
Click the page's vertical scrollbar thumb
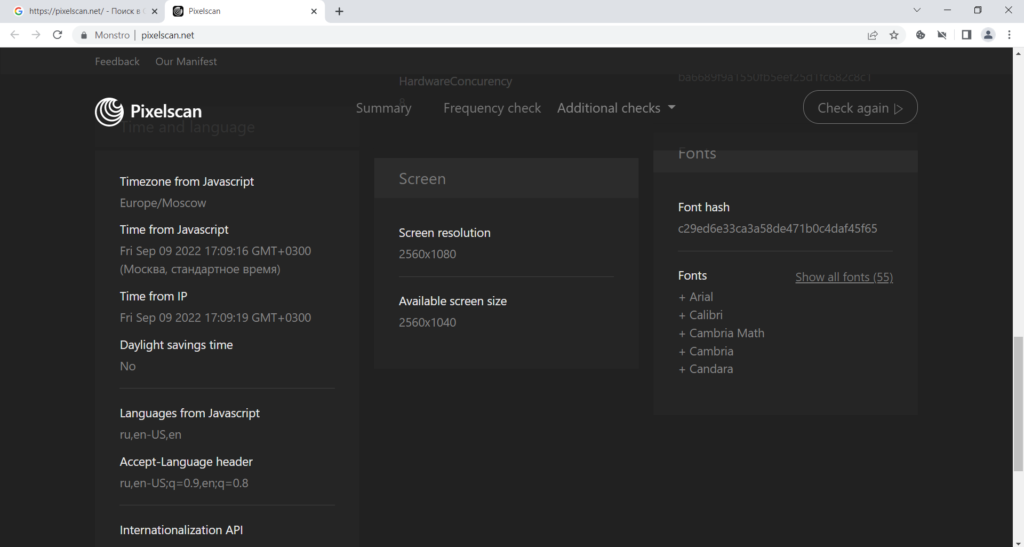(x=1018, y=402)
